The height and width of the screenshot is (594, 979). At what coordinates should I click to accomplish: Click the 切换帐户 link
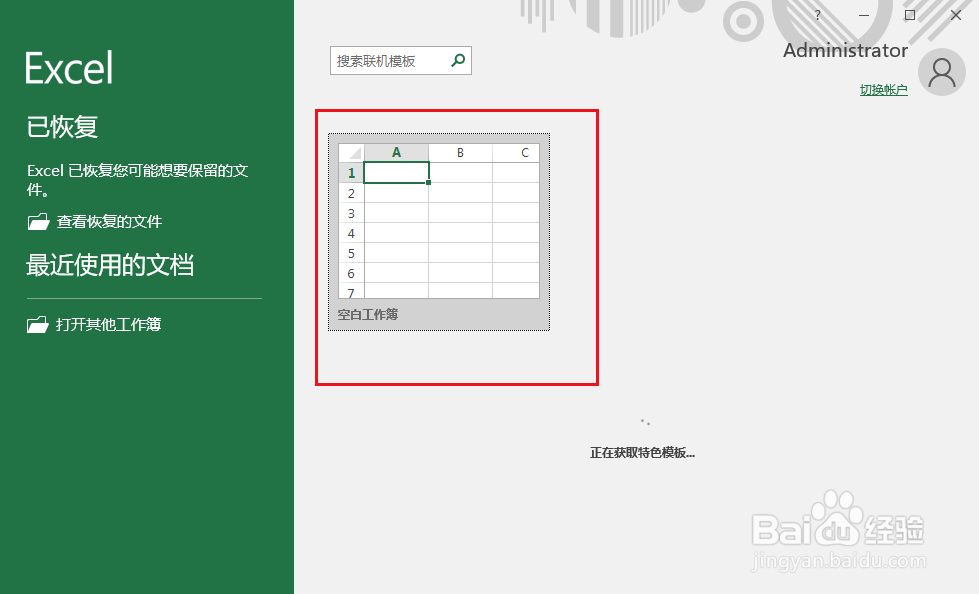pyautogui.click(x=883, y=88)
